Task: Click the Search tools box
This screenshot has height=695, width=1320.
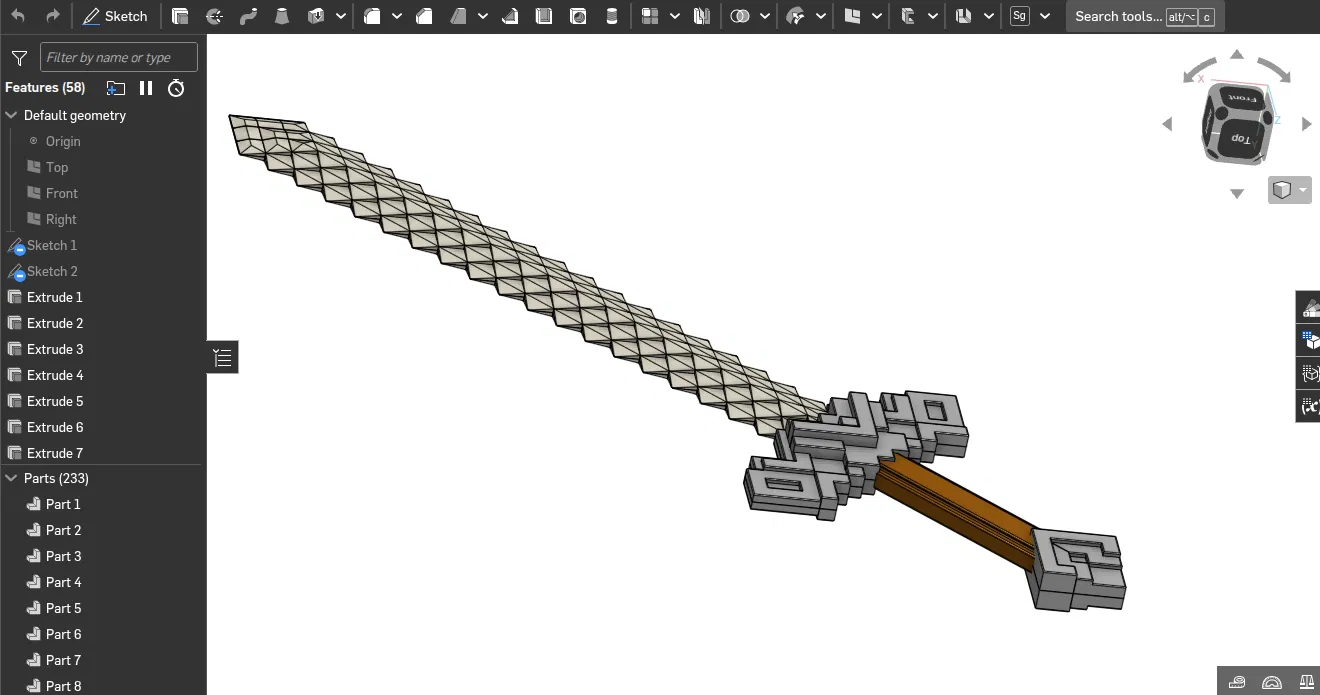Action: tap(1144, 16)
